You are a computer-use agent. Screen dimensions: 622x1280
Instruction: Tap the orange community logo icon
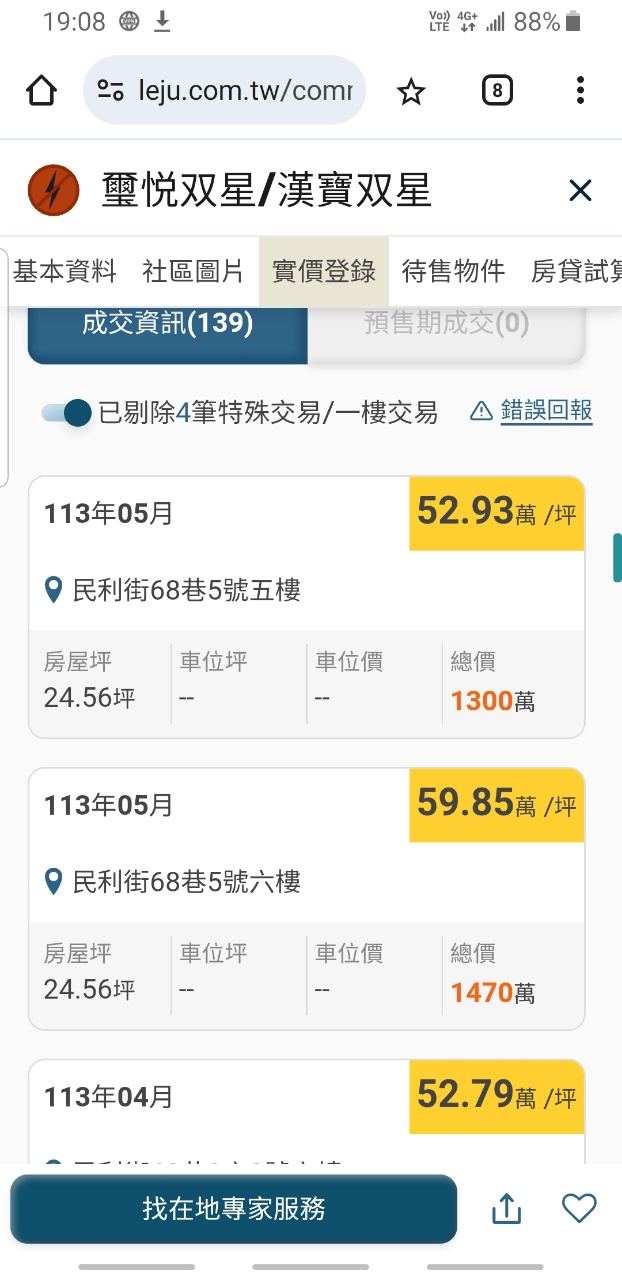[x=54, y=190]
